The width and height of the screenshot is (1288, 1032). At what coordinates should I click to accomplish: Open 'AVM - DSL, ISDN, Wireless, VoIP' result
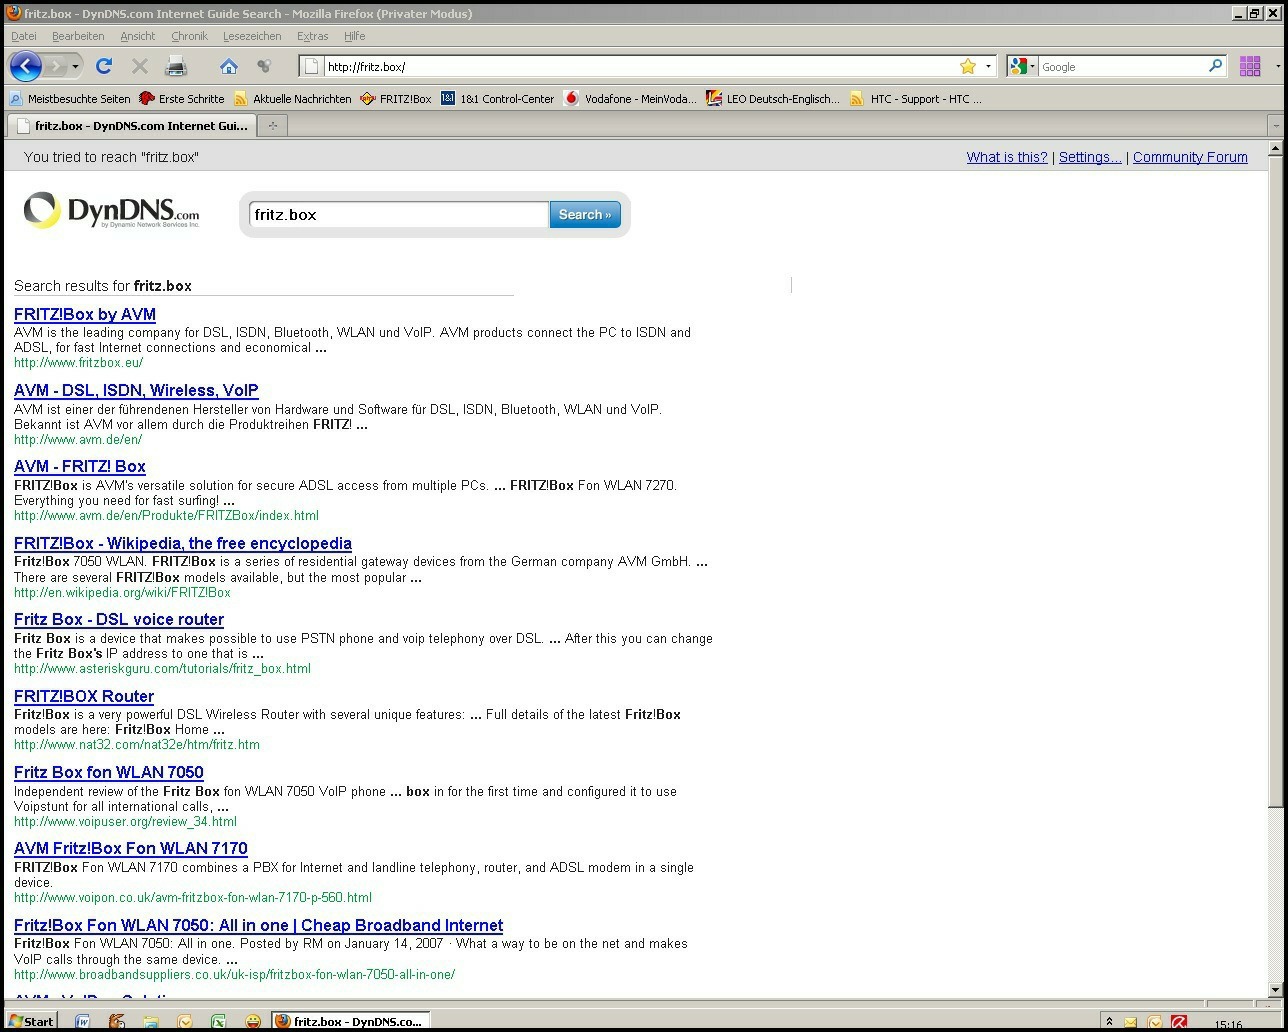coord(136,390)
